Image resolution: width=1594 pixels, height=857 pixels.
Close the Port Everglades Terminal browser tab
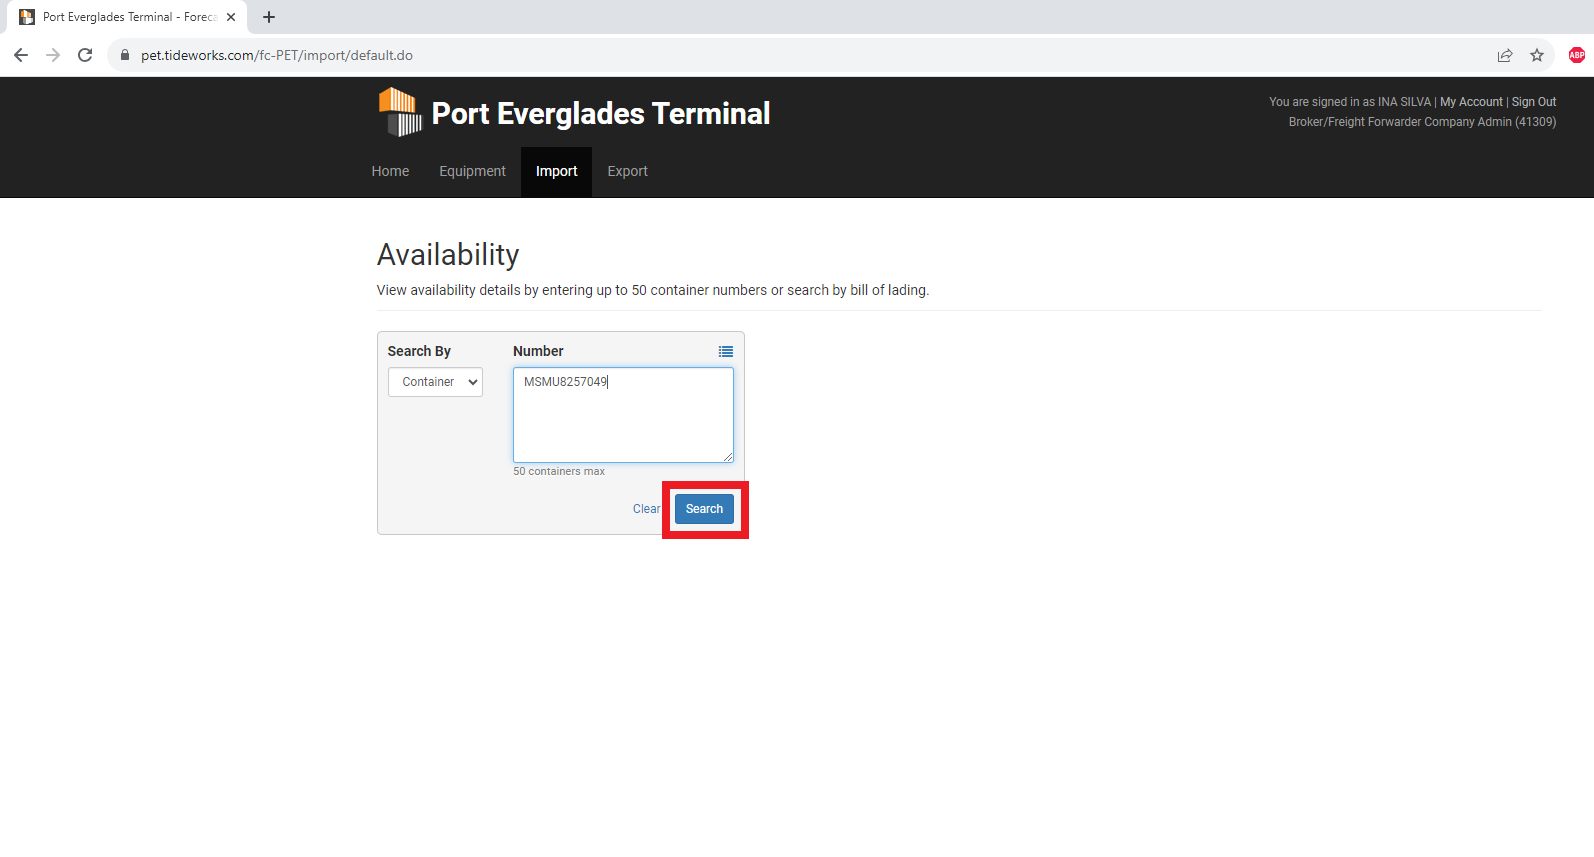coord(231,17)
